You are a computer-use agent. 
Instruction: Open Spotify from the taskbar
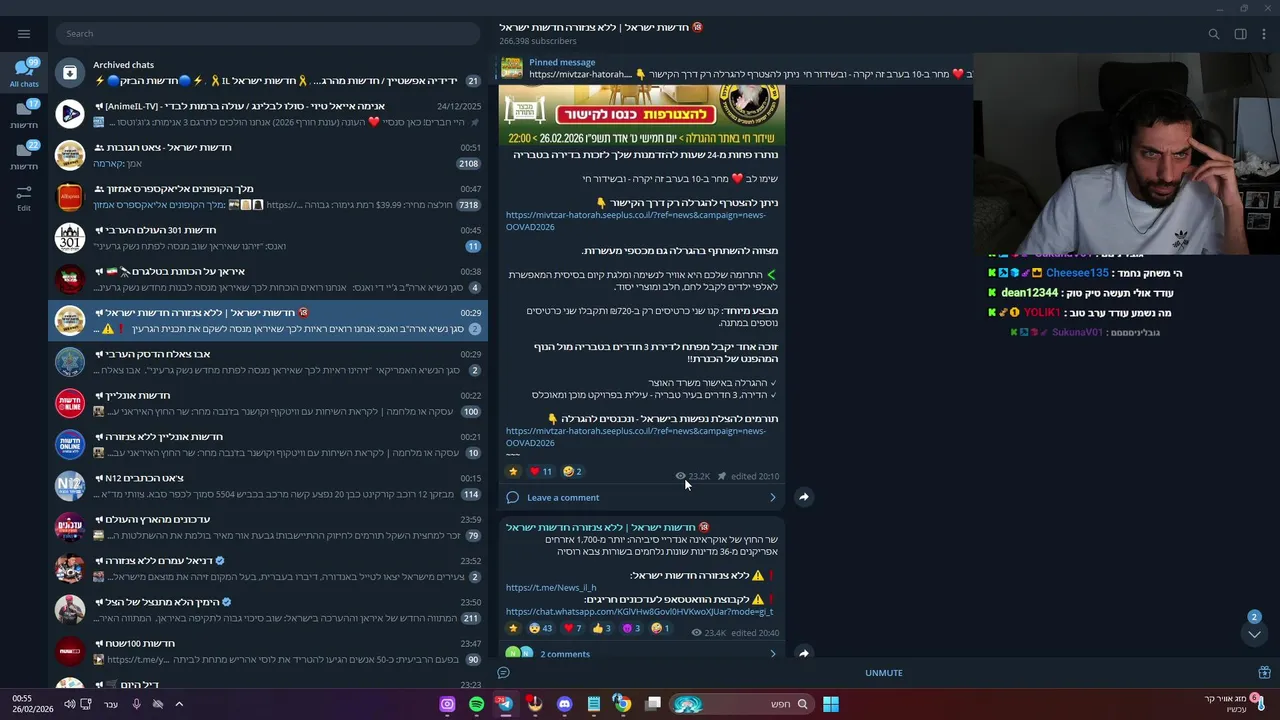pos(476,704)
